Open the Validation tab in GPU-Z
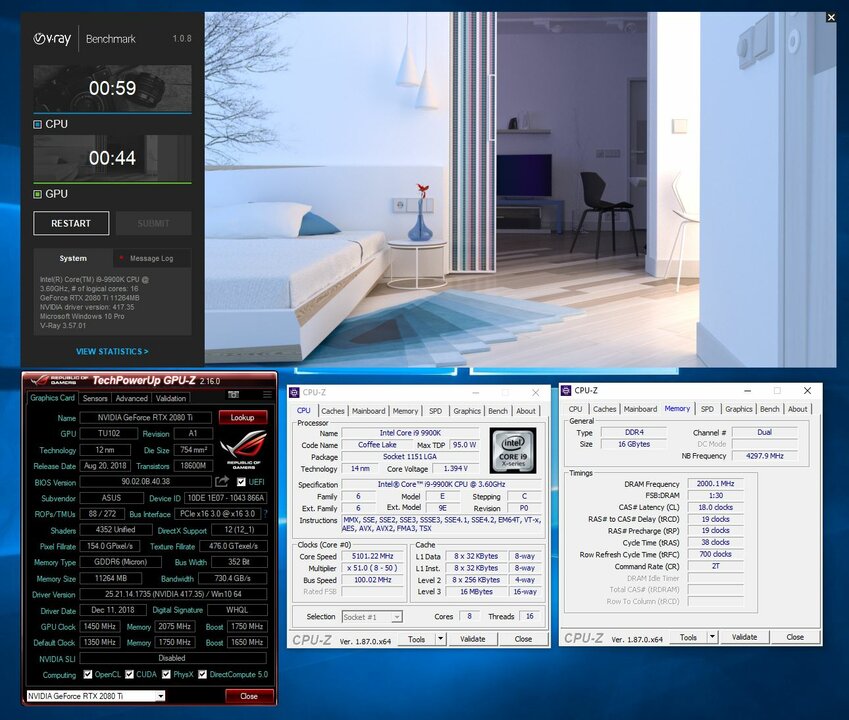The image size is (849, 720). click(x=171, y=398)
